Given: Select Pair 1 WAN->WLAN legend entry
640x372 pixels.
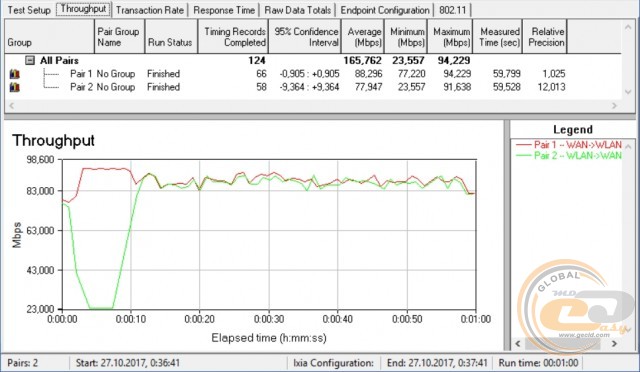Looking at the screenshot, I should click(x=569, y=145).
